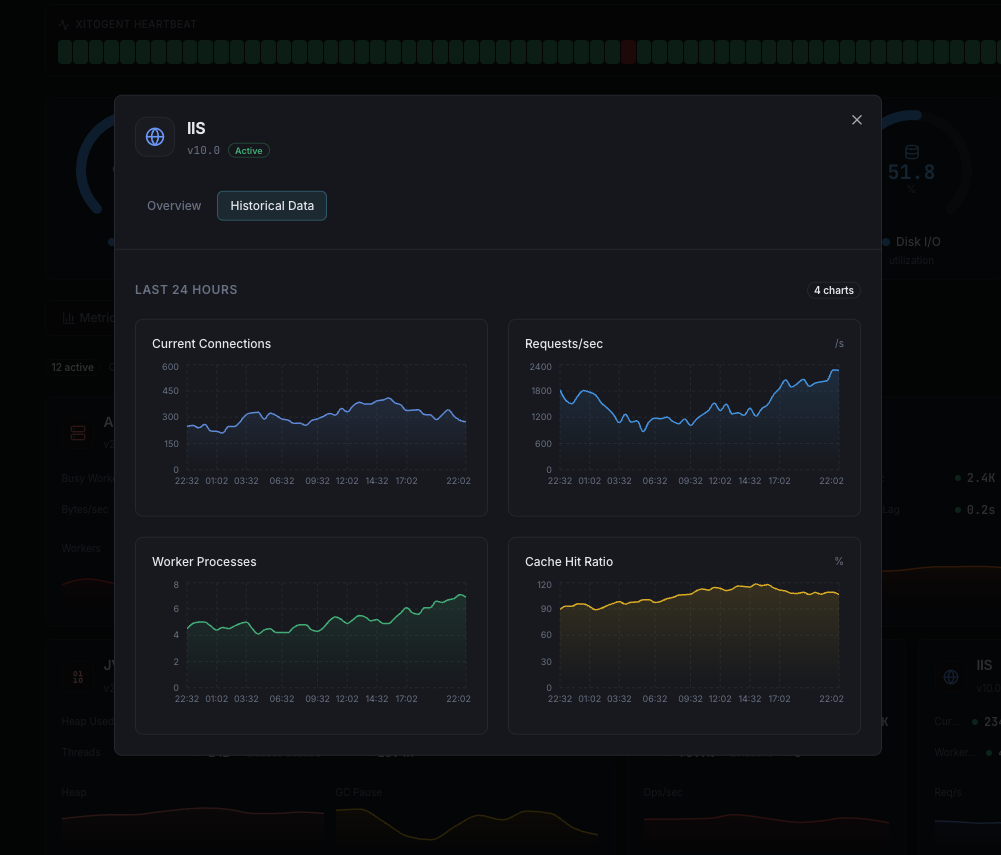Click the globe icon in the IIS modal header
This screenshot has width=1001, height=855.
(x=155, y=137)
